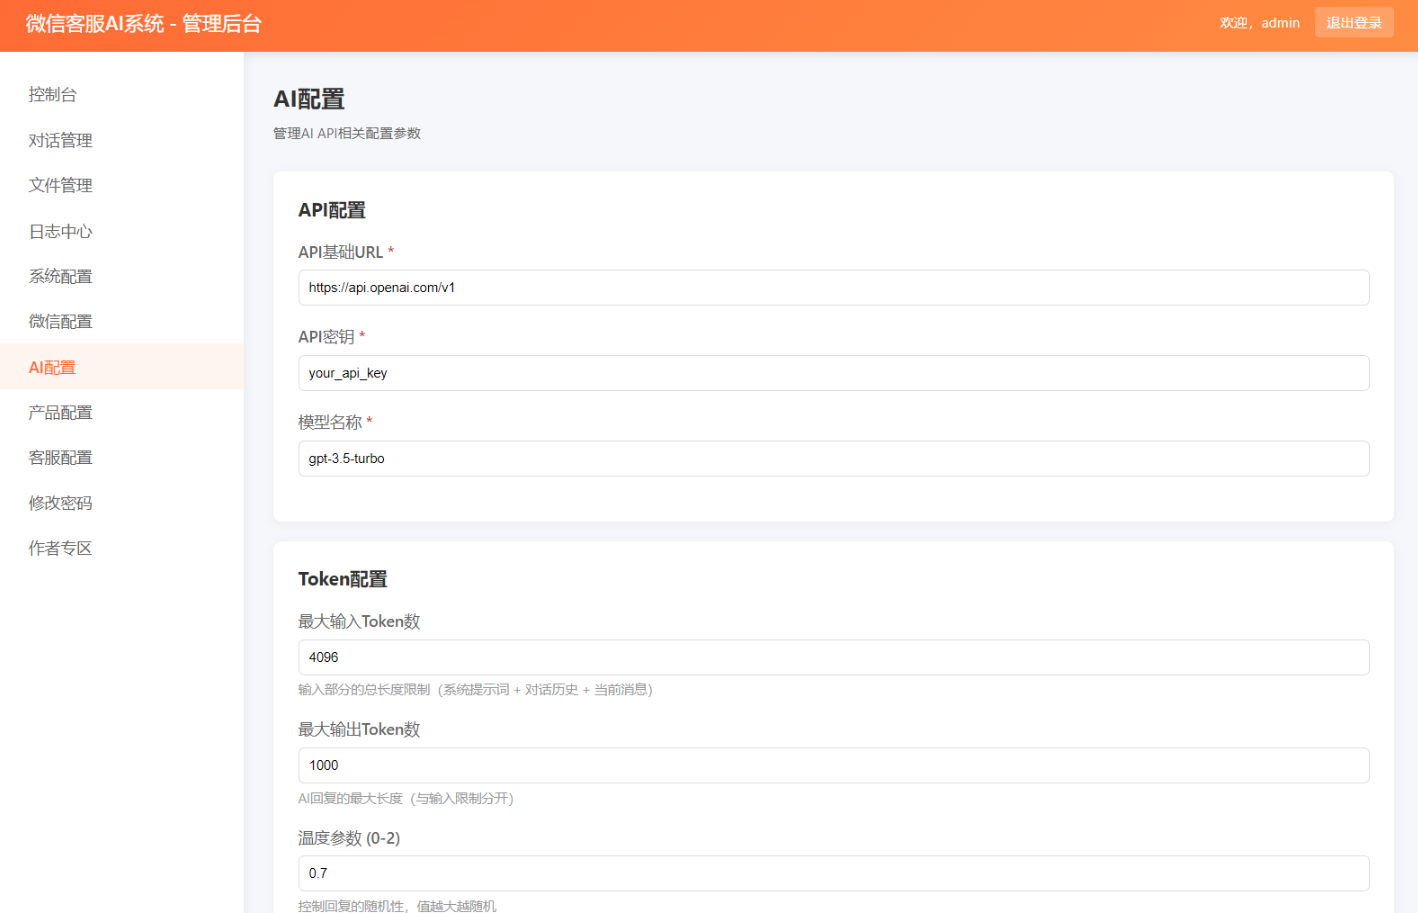The width and height of the screenshot is (1418, 913).
Task: Click the API基础URL input field
Action: tap(833, 288)
